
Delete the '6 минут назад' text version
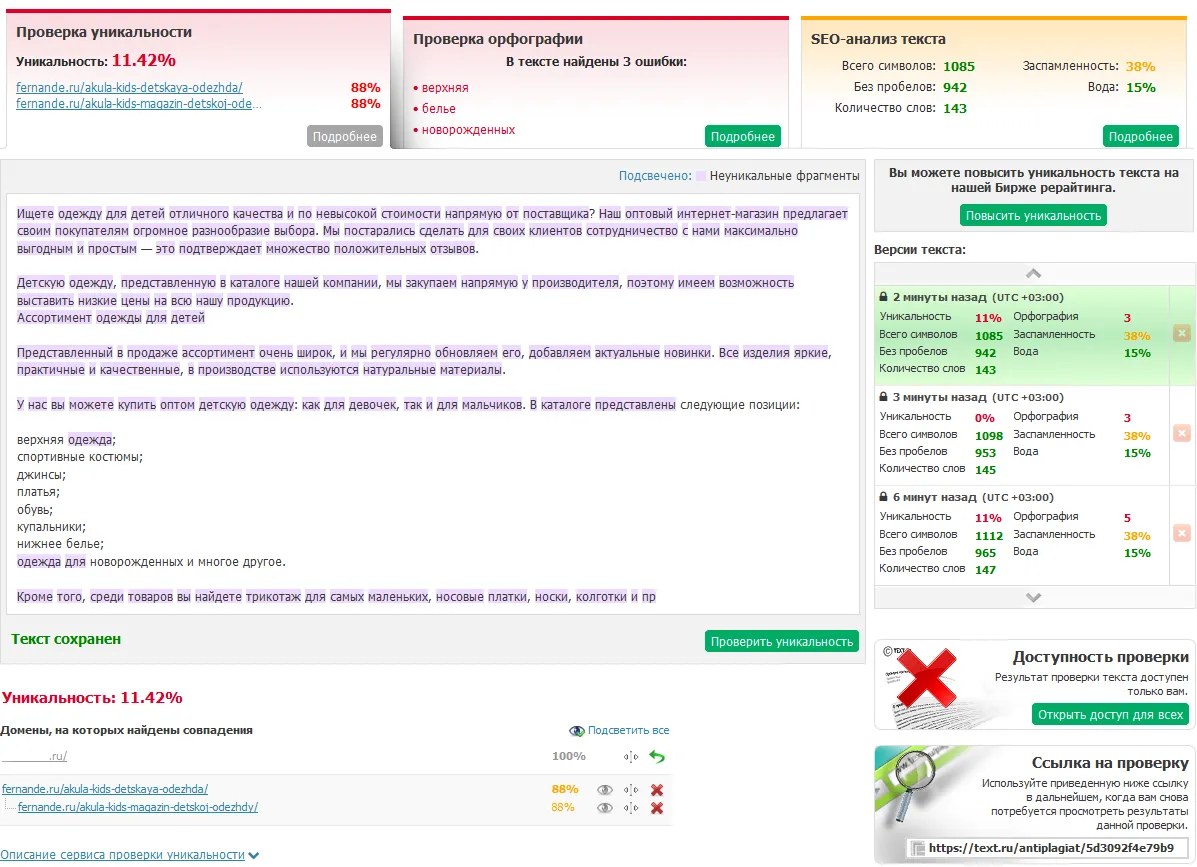pyautogui.click(x=1182, y=533)
